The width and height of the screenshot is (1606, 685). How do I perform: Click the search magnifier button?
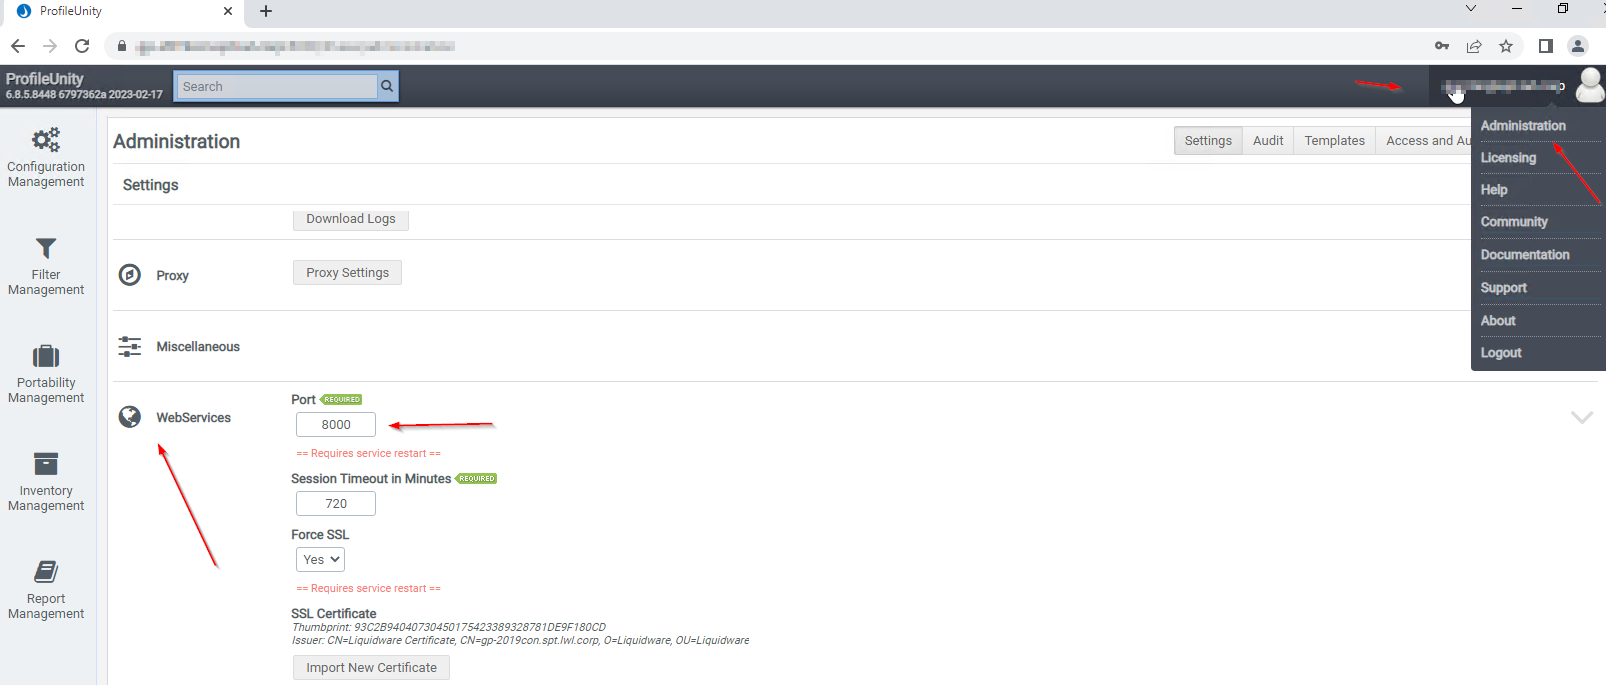[x=387, y=87]
